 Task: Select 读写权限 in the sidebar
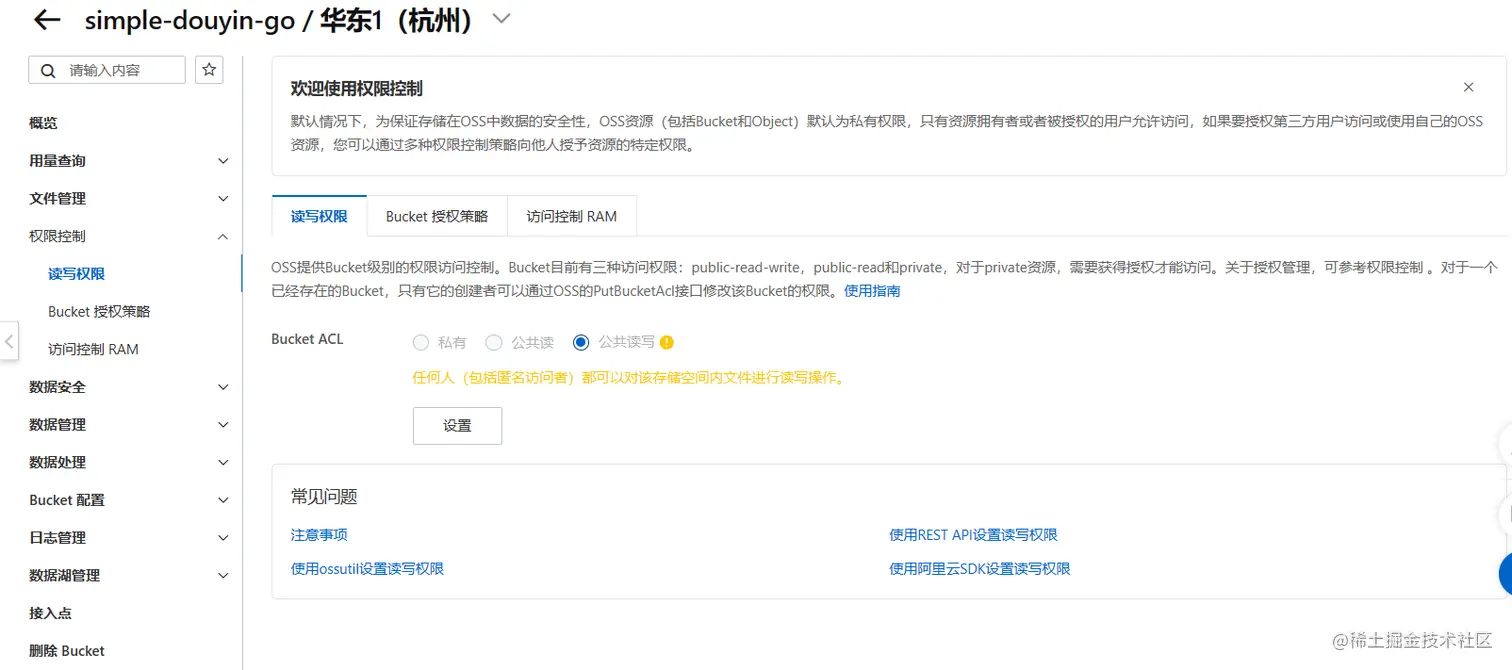76,274
